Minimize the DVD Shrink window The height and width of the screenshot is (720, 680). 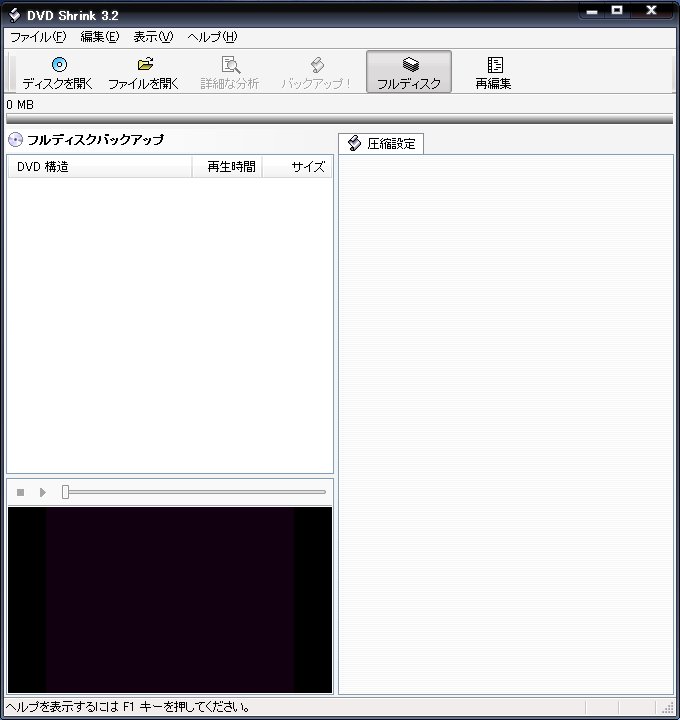click(592, 11)
